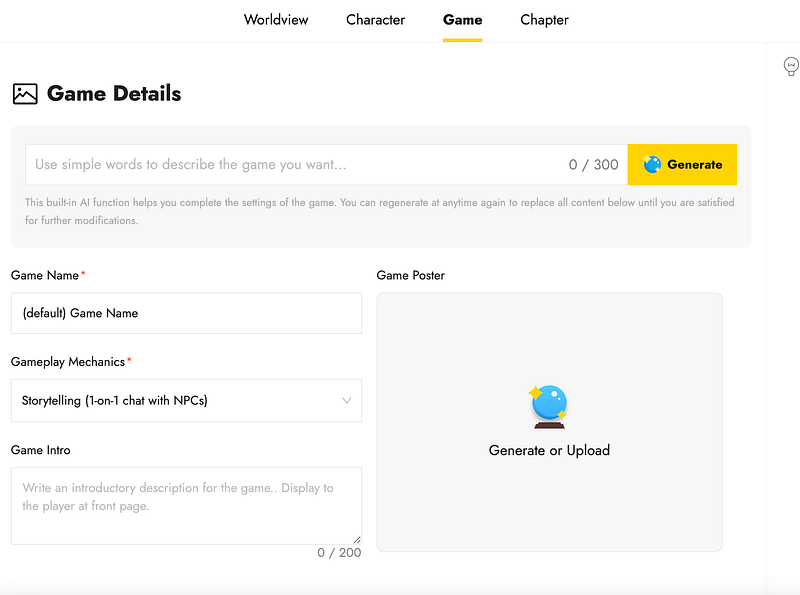This screenshot has width=800, height=595.
Task: Click the yellow Generate button
Action: [682, 164]
